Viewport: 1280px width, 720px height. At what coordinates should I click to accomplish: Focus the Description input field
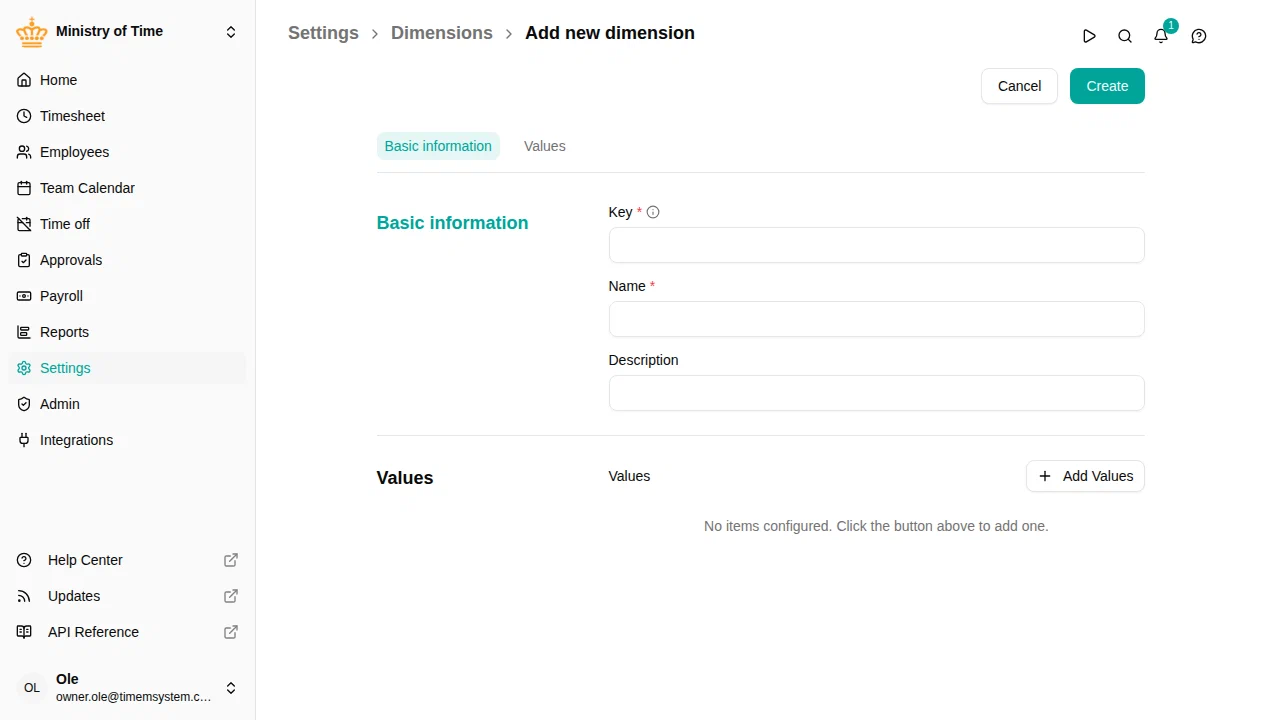876,393
